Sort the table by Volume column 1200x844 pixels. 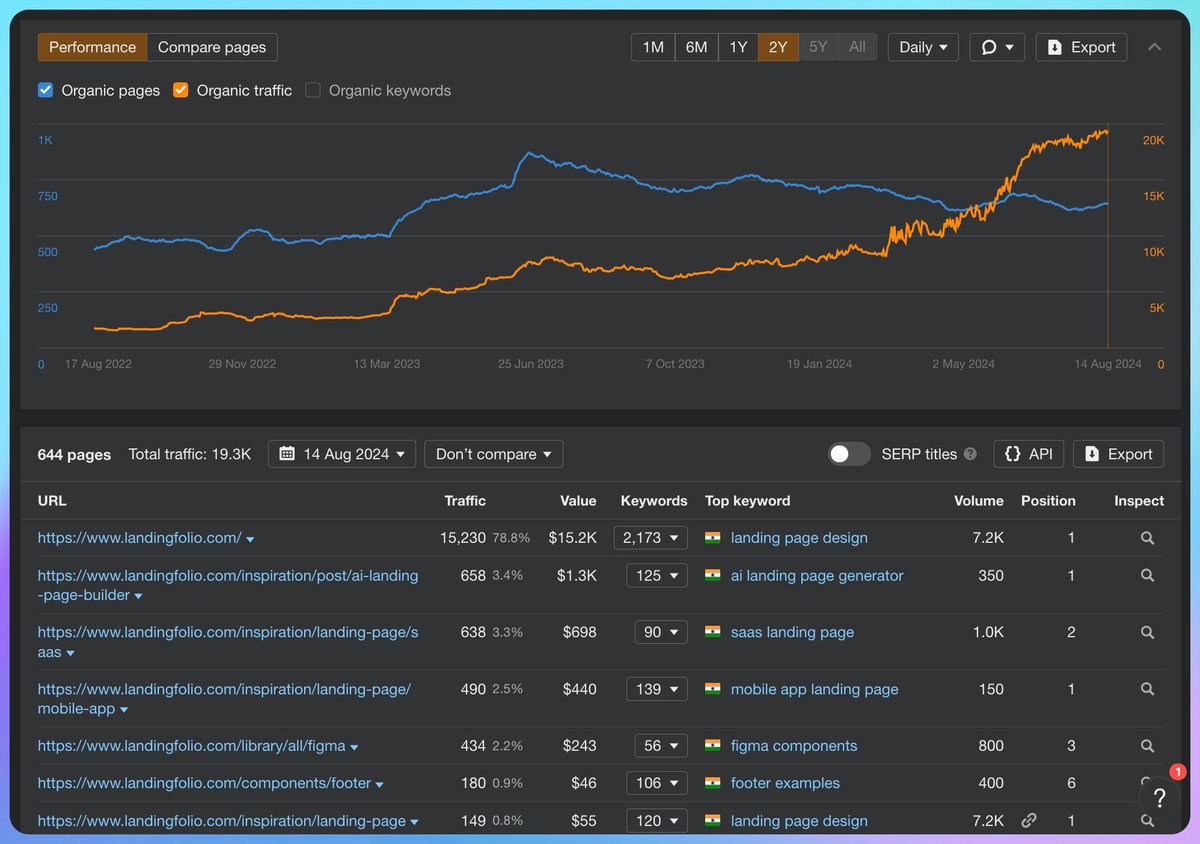pyautogui.click(x=979, y=501)
